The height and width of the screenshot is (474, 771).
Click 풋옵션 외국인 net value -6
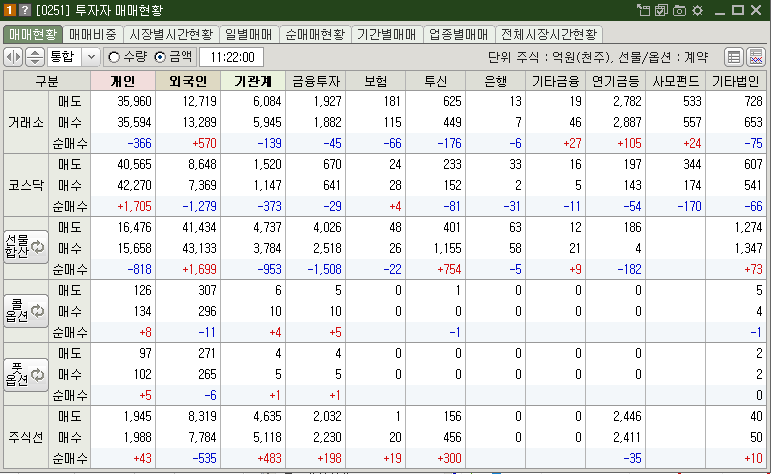pyautogui.click(x=210, y=395)
